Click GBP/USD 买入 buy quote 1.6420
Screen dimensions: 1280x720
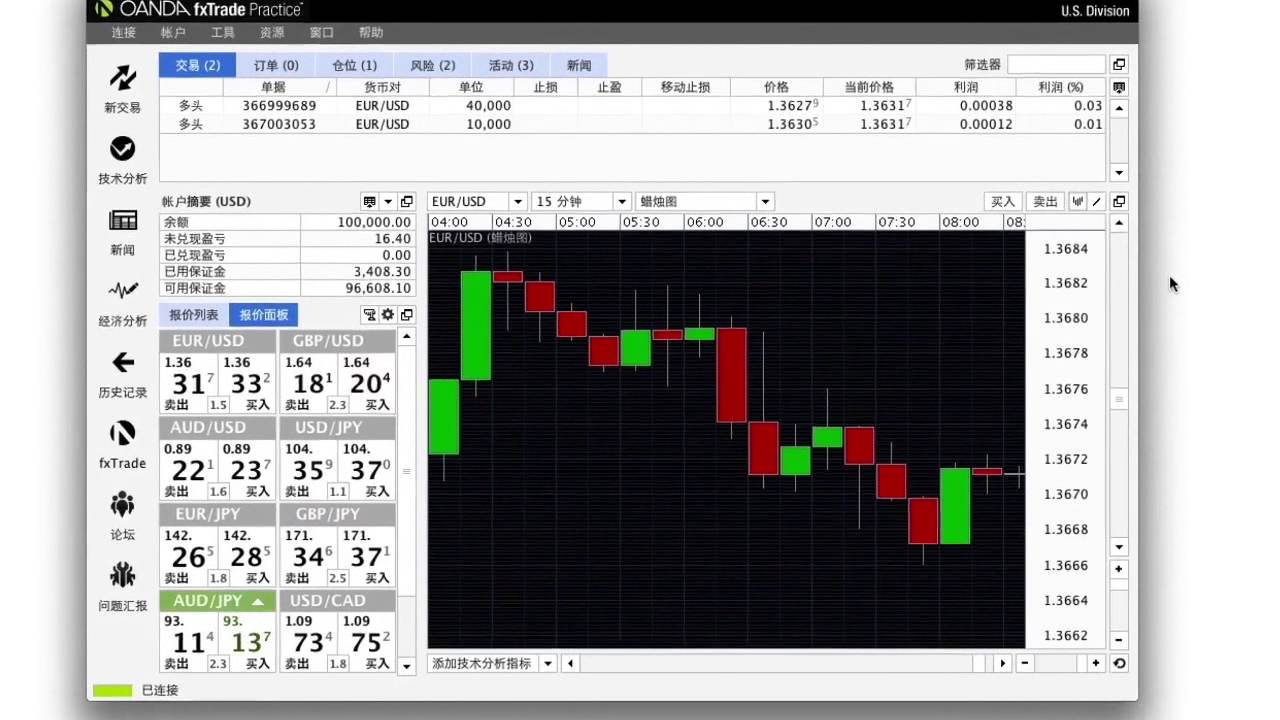[x=367, y=383]
